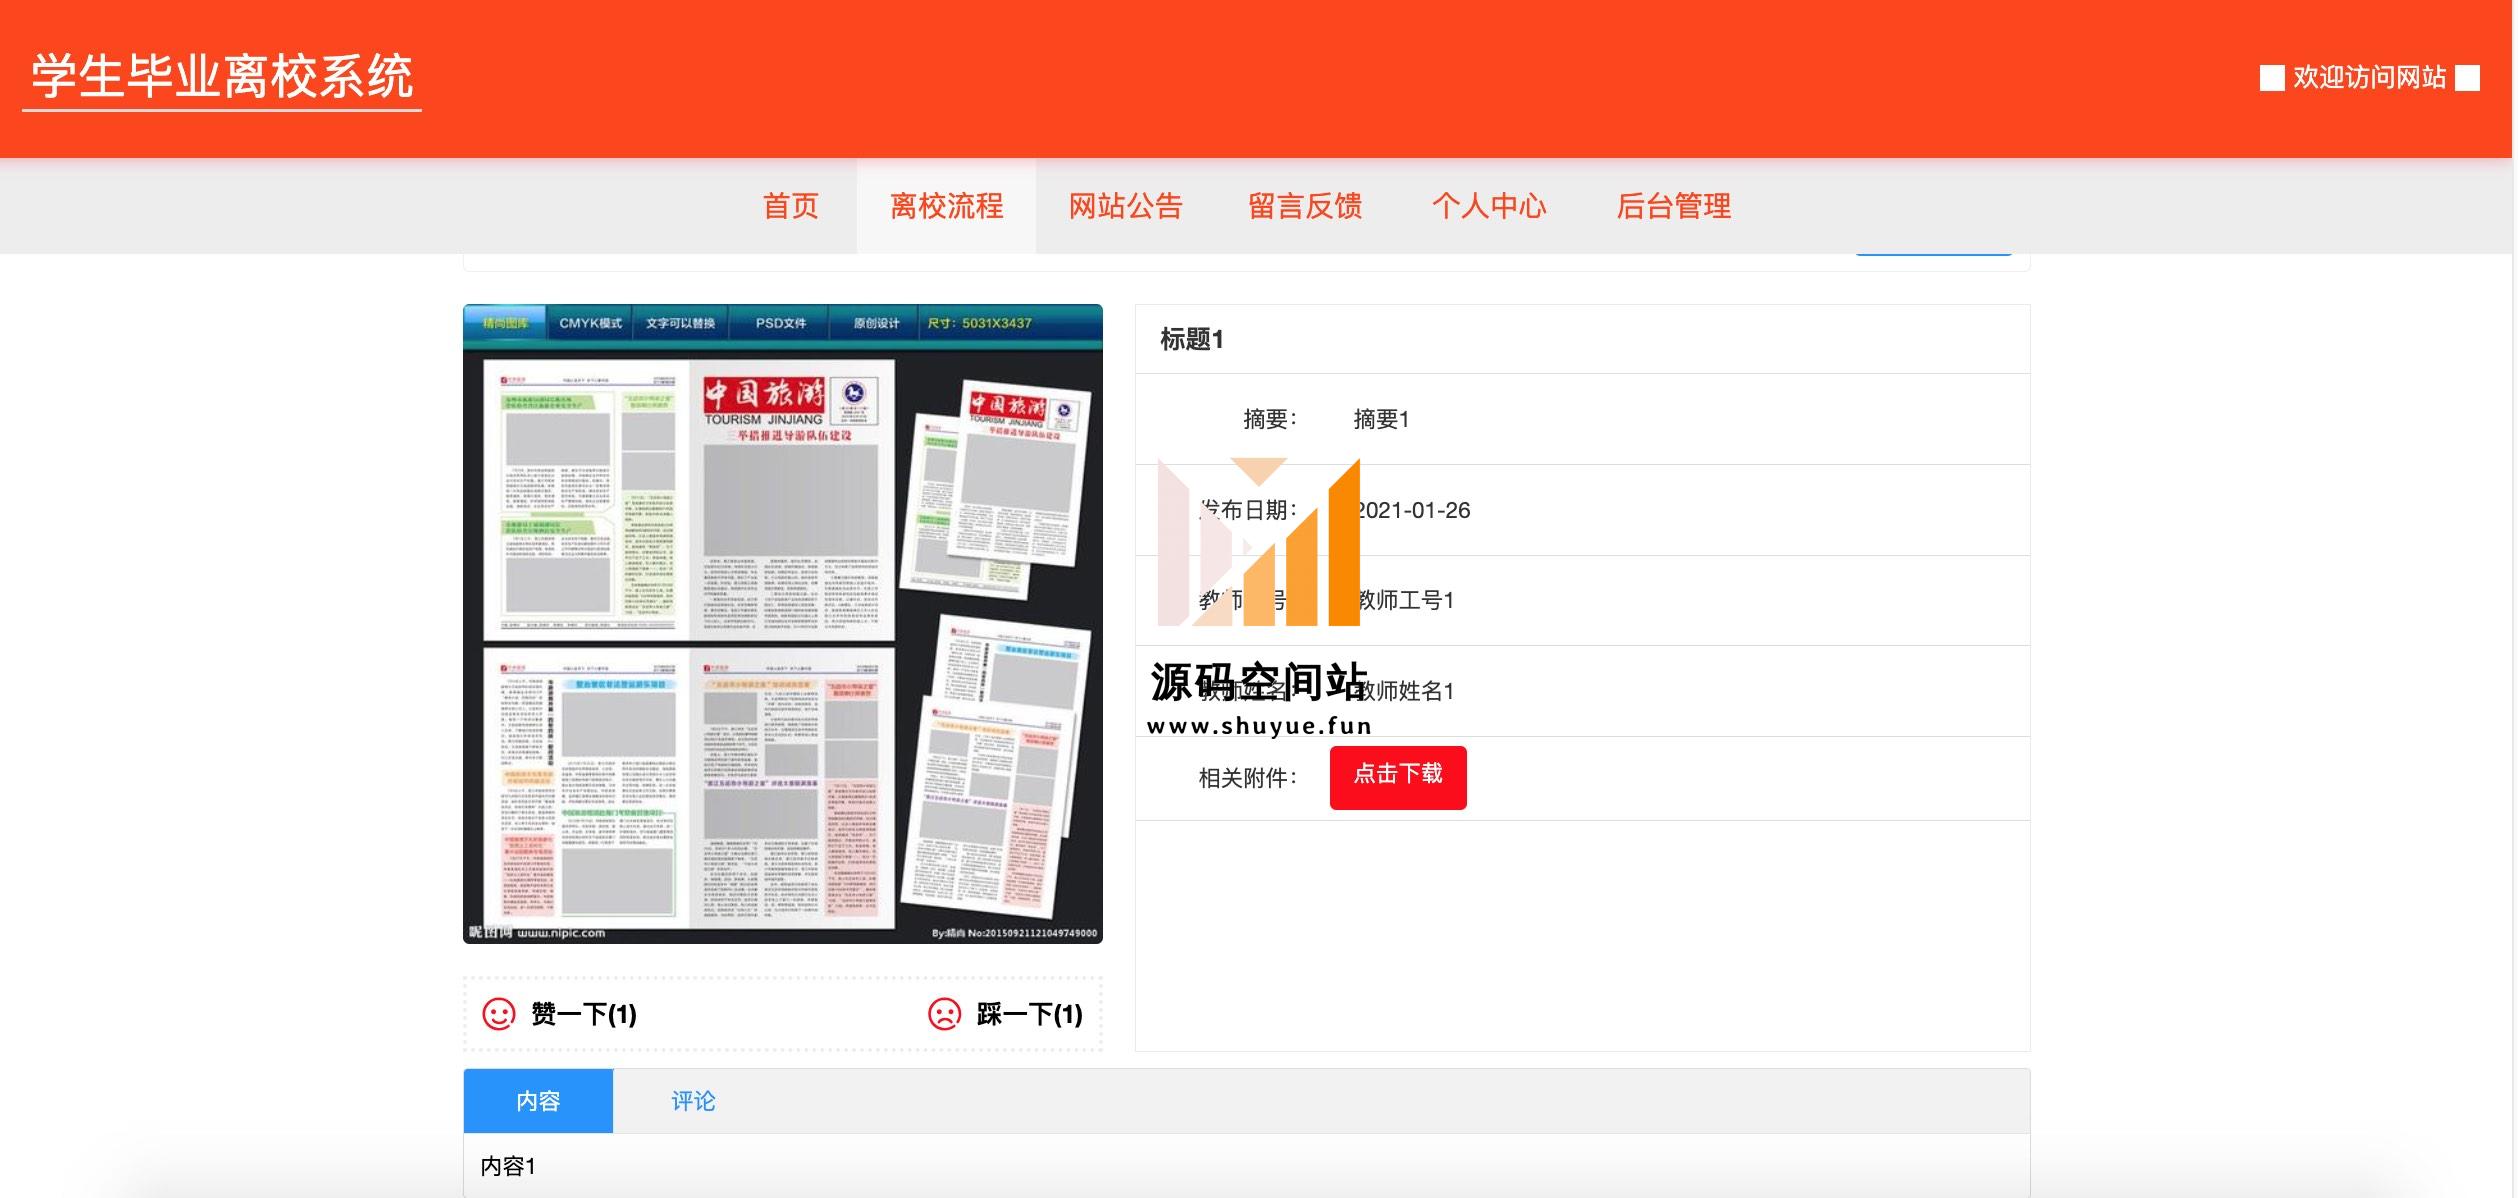Click the 摘要1 value text

tap(1381, 420)
